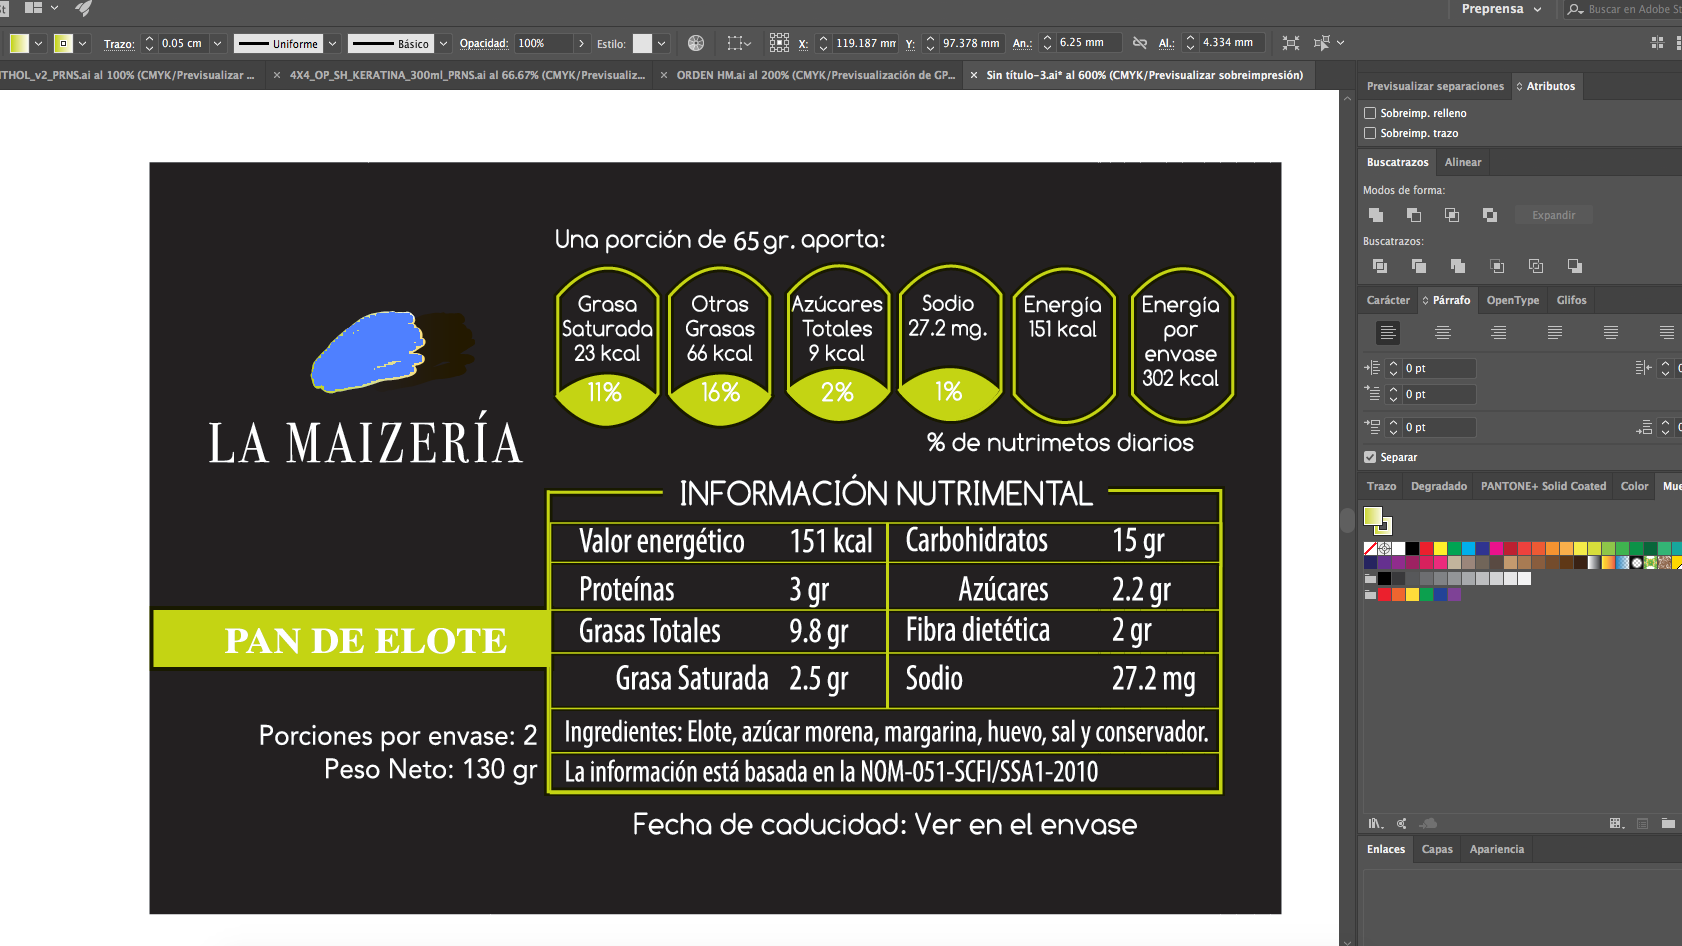This screenshot has width=1682, height=946.
Task: Select the yellow swatch in the first swatch row
Action: click(x=1440, y=548)
